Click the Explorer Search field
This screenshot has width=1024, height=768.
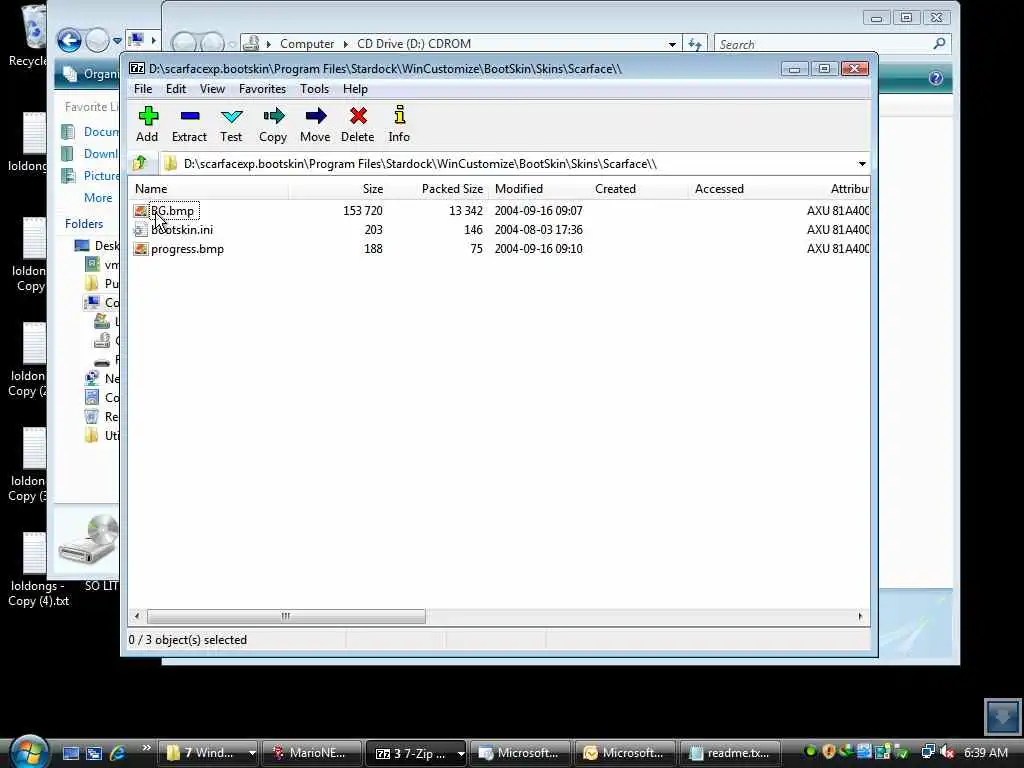point(822,44)
